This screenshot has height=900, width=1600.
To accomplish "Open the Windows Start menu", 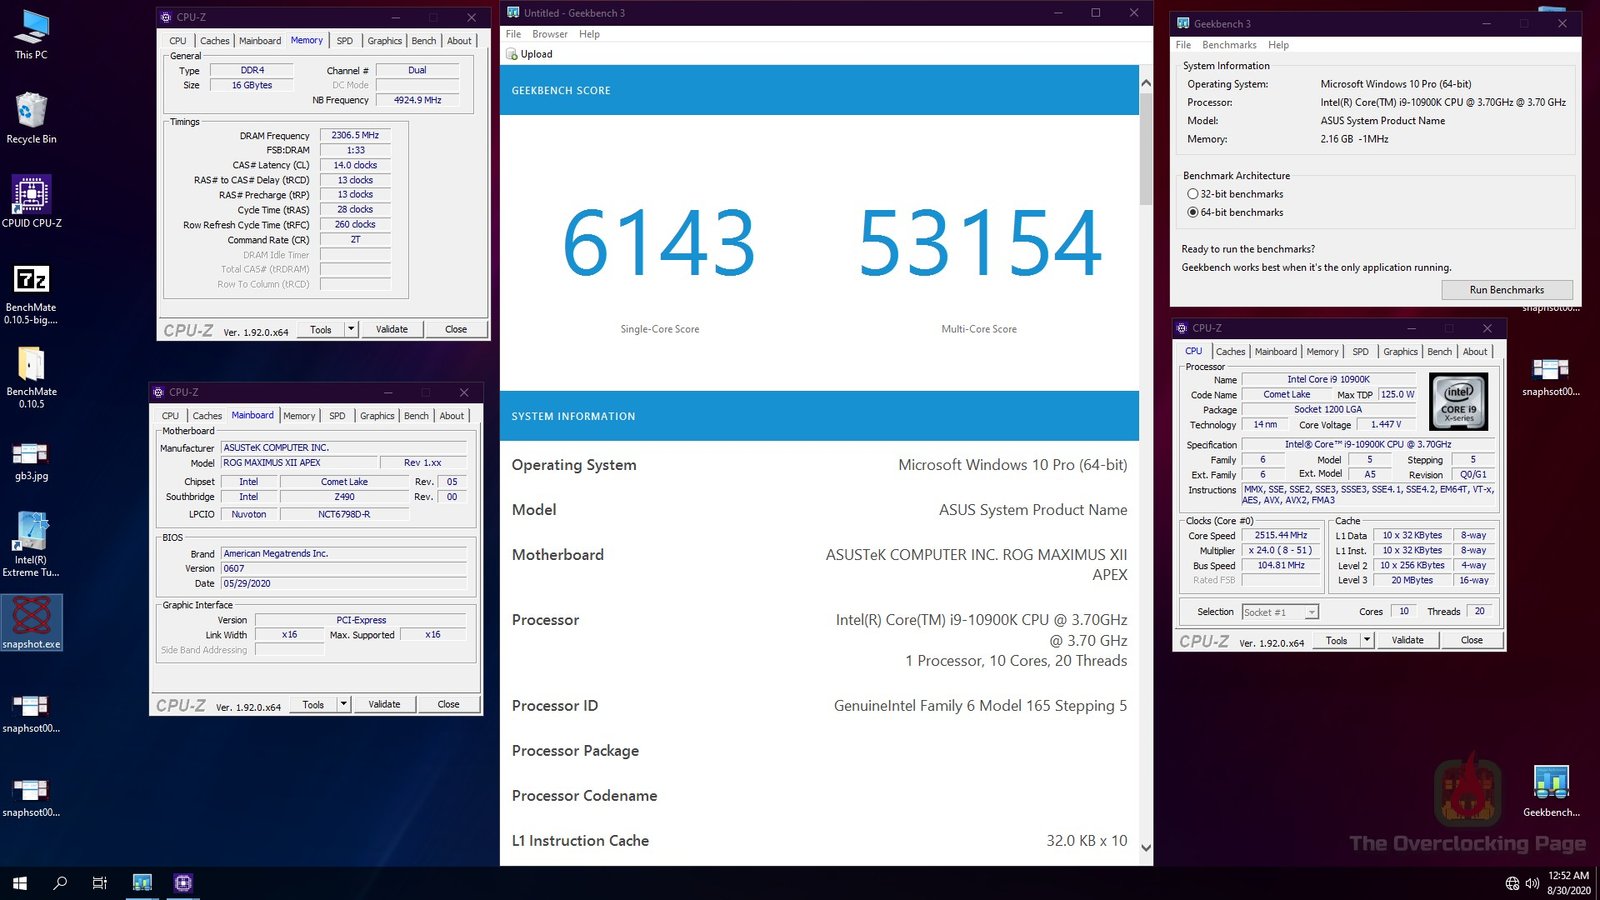I will click(x=19, y=883).
